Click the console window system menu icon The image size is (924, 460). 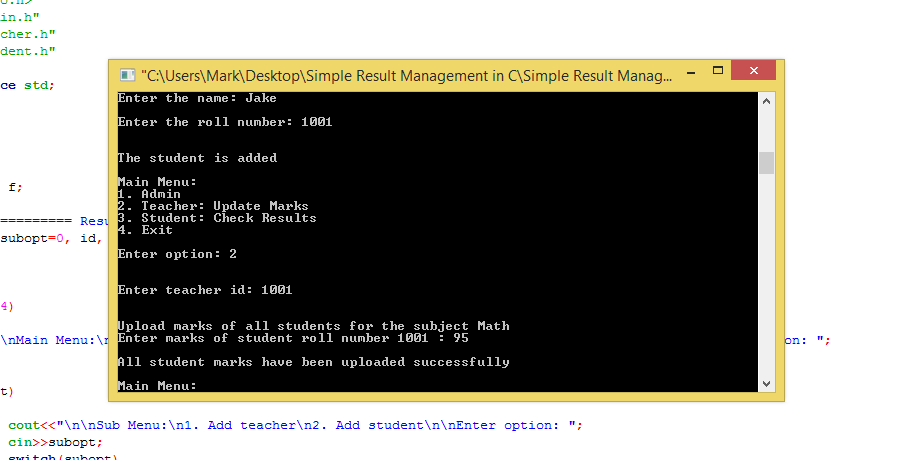coord(127,75)
